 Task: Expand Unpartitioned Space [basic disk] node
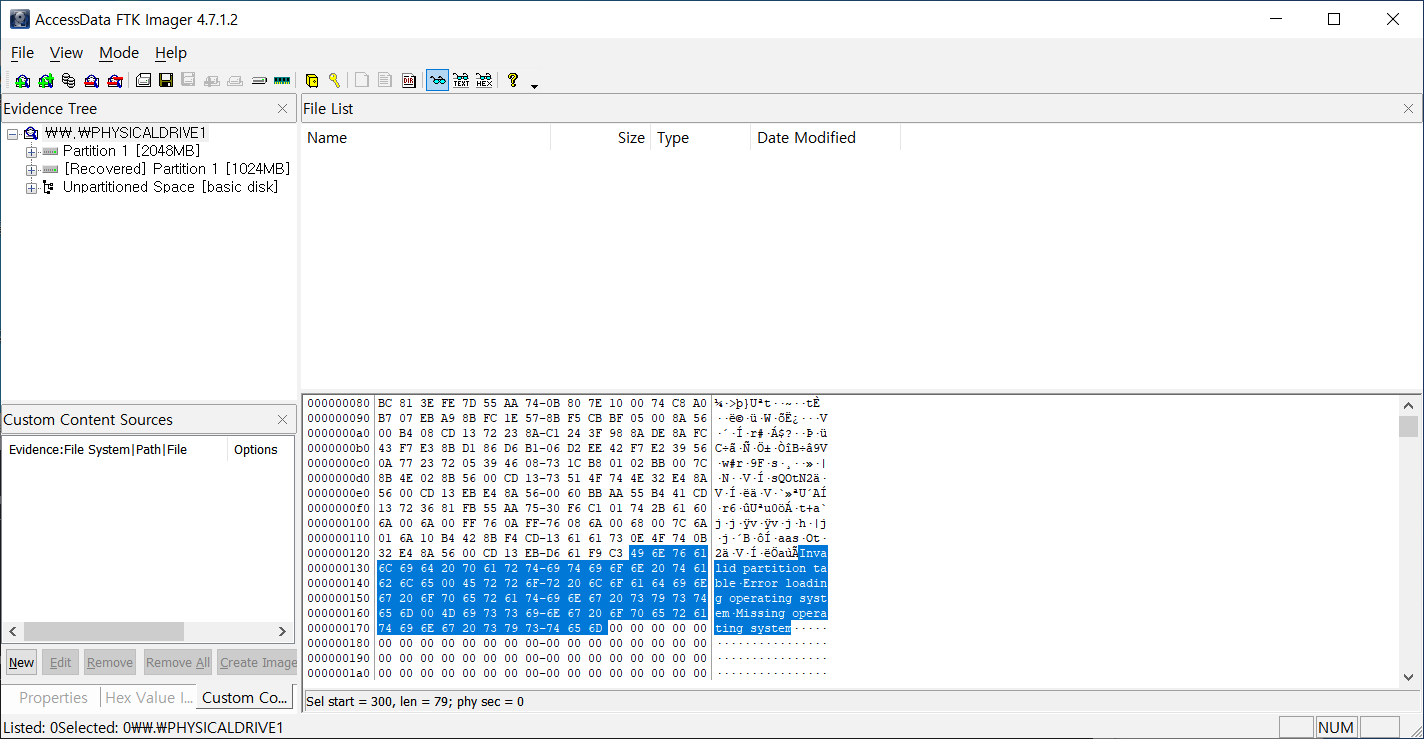pyautogui.click(x=31, y=187)
